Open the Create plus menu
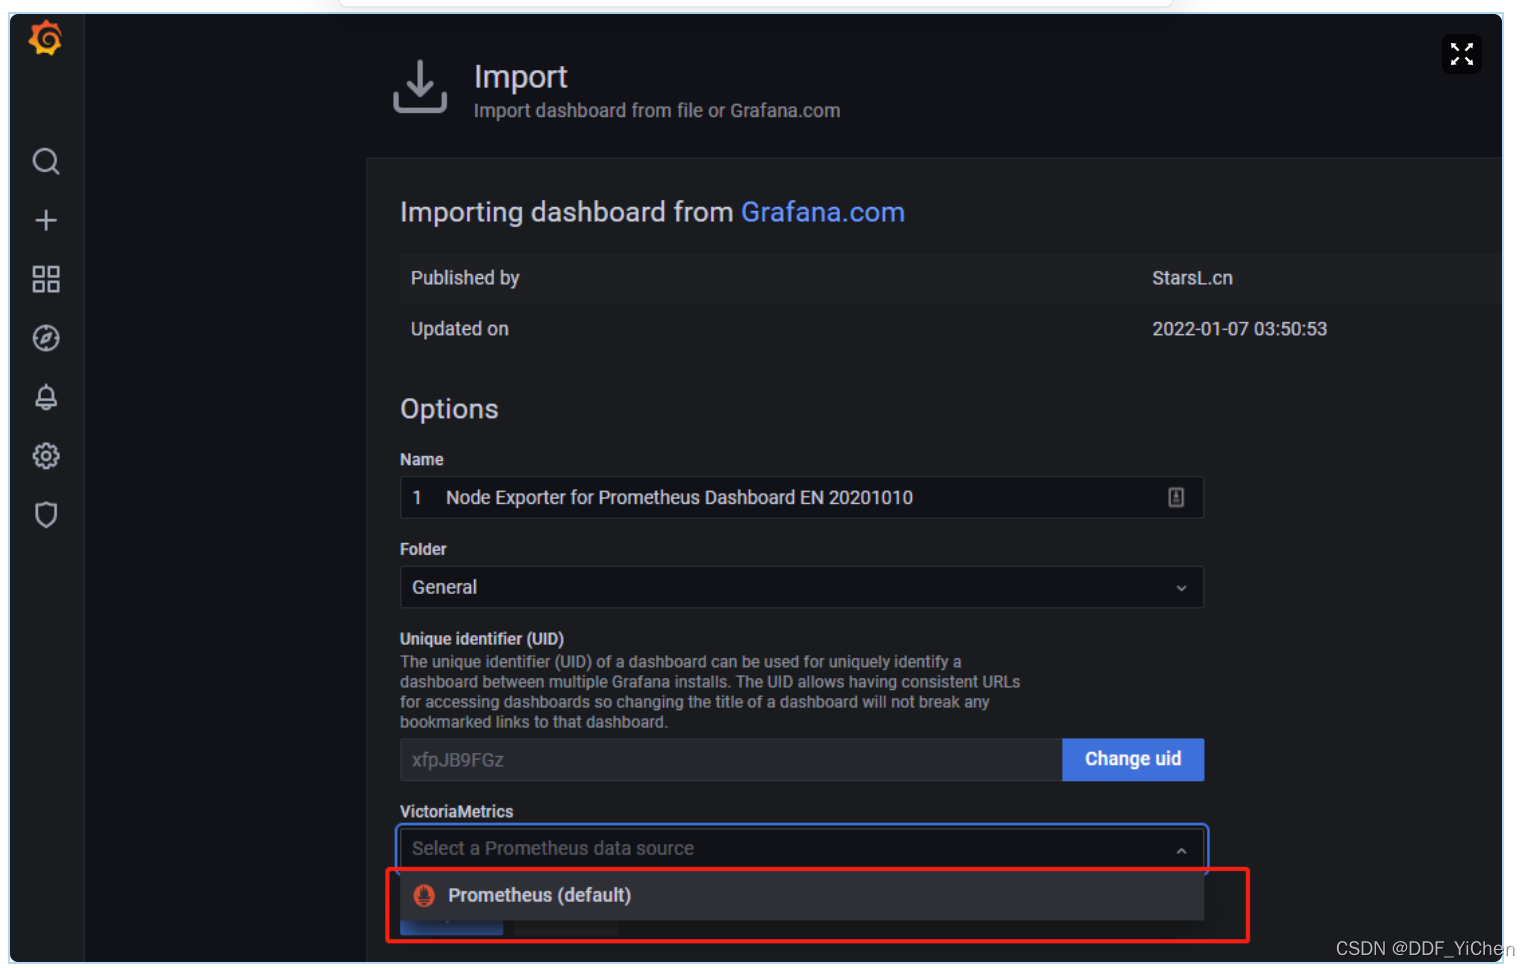1530x968 pixels. 46,220
